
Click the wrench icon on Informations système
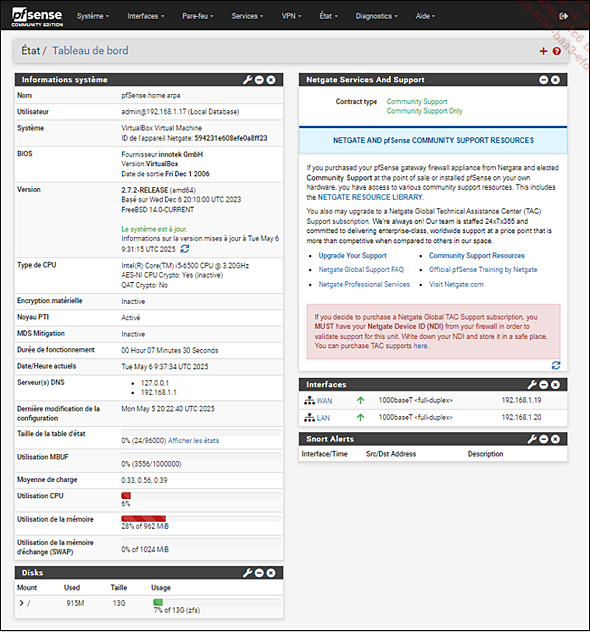pos(247,80)
